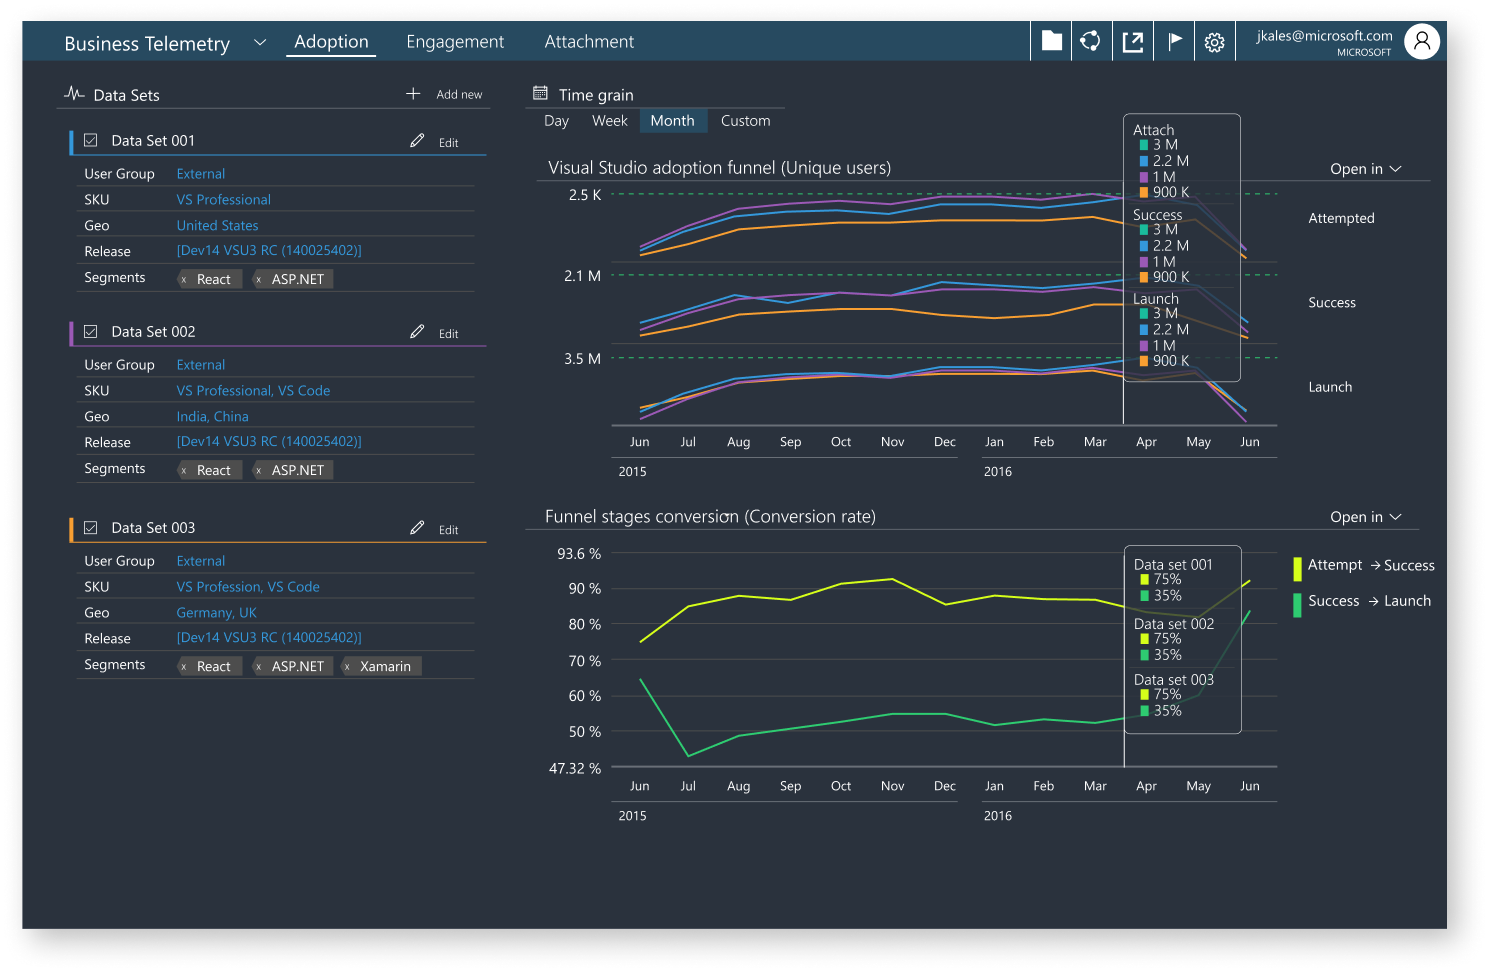This screenshot has height=972, width=1489.
Task: Click pencil icon for Data Set 003
Action: tap(417, 528)
